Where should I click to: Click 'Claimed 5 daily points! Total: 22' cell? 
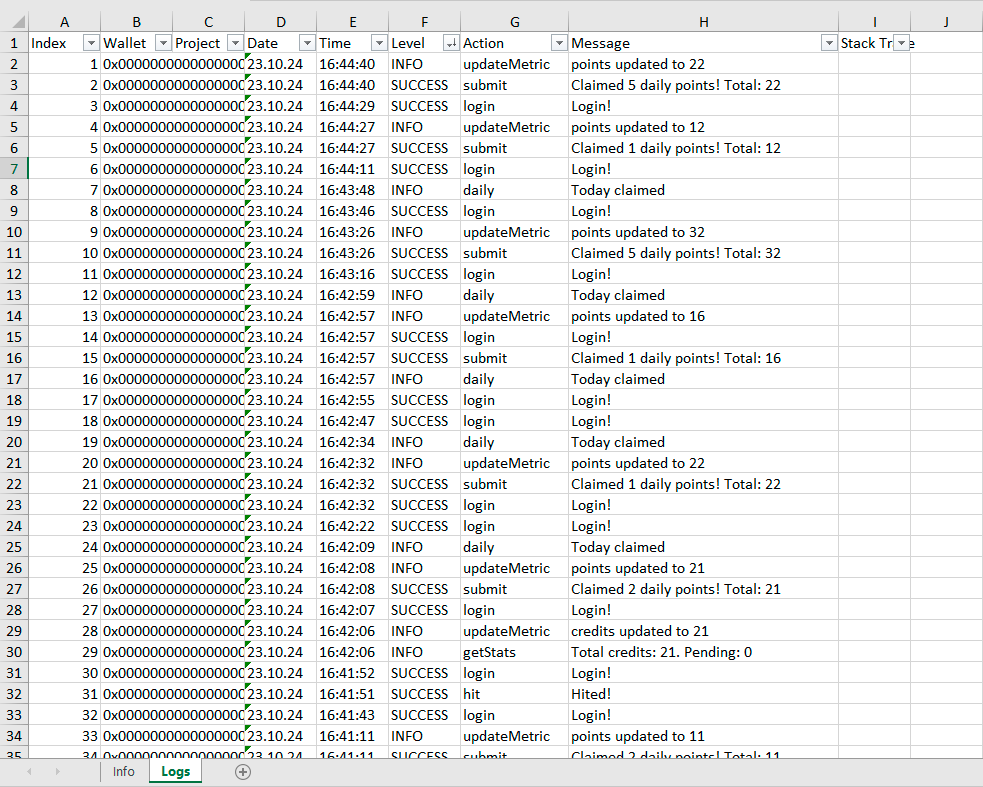tap(703, 85)
